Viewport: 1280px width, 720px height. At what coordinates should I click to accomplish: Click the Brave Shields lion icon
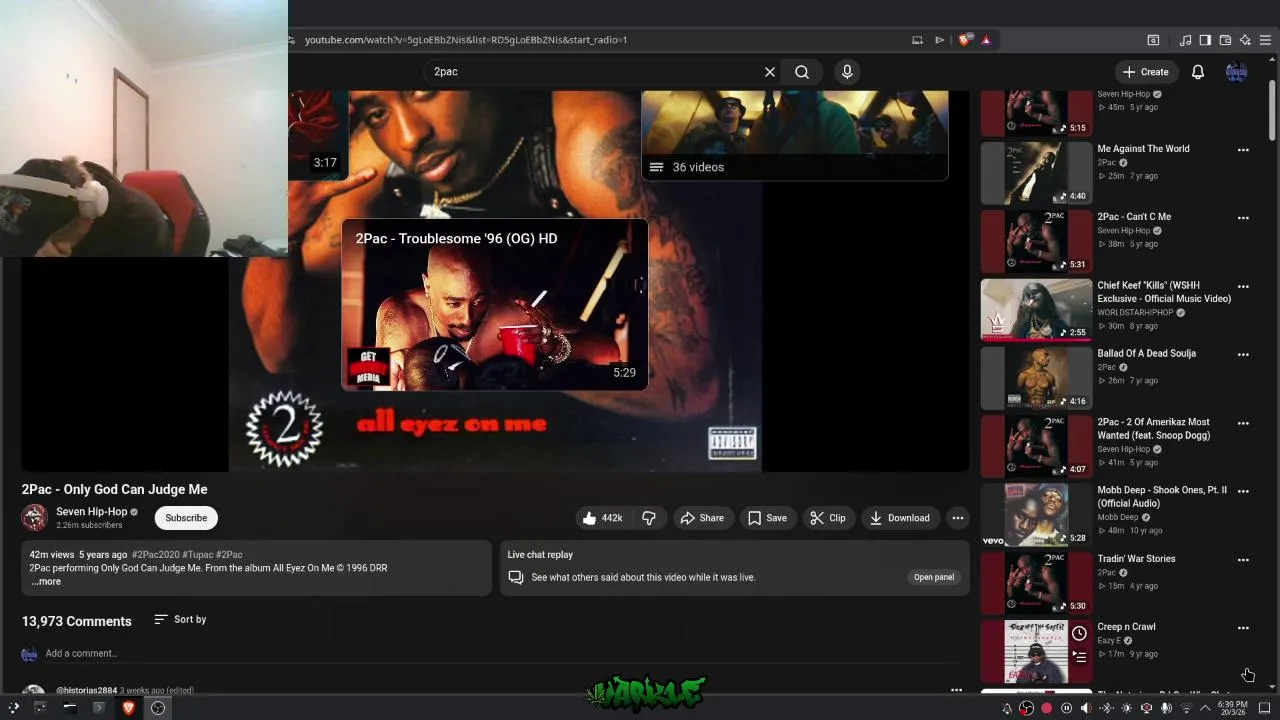(x=965, y=40)
